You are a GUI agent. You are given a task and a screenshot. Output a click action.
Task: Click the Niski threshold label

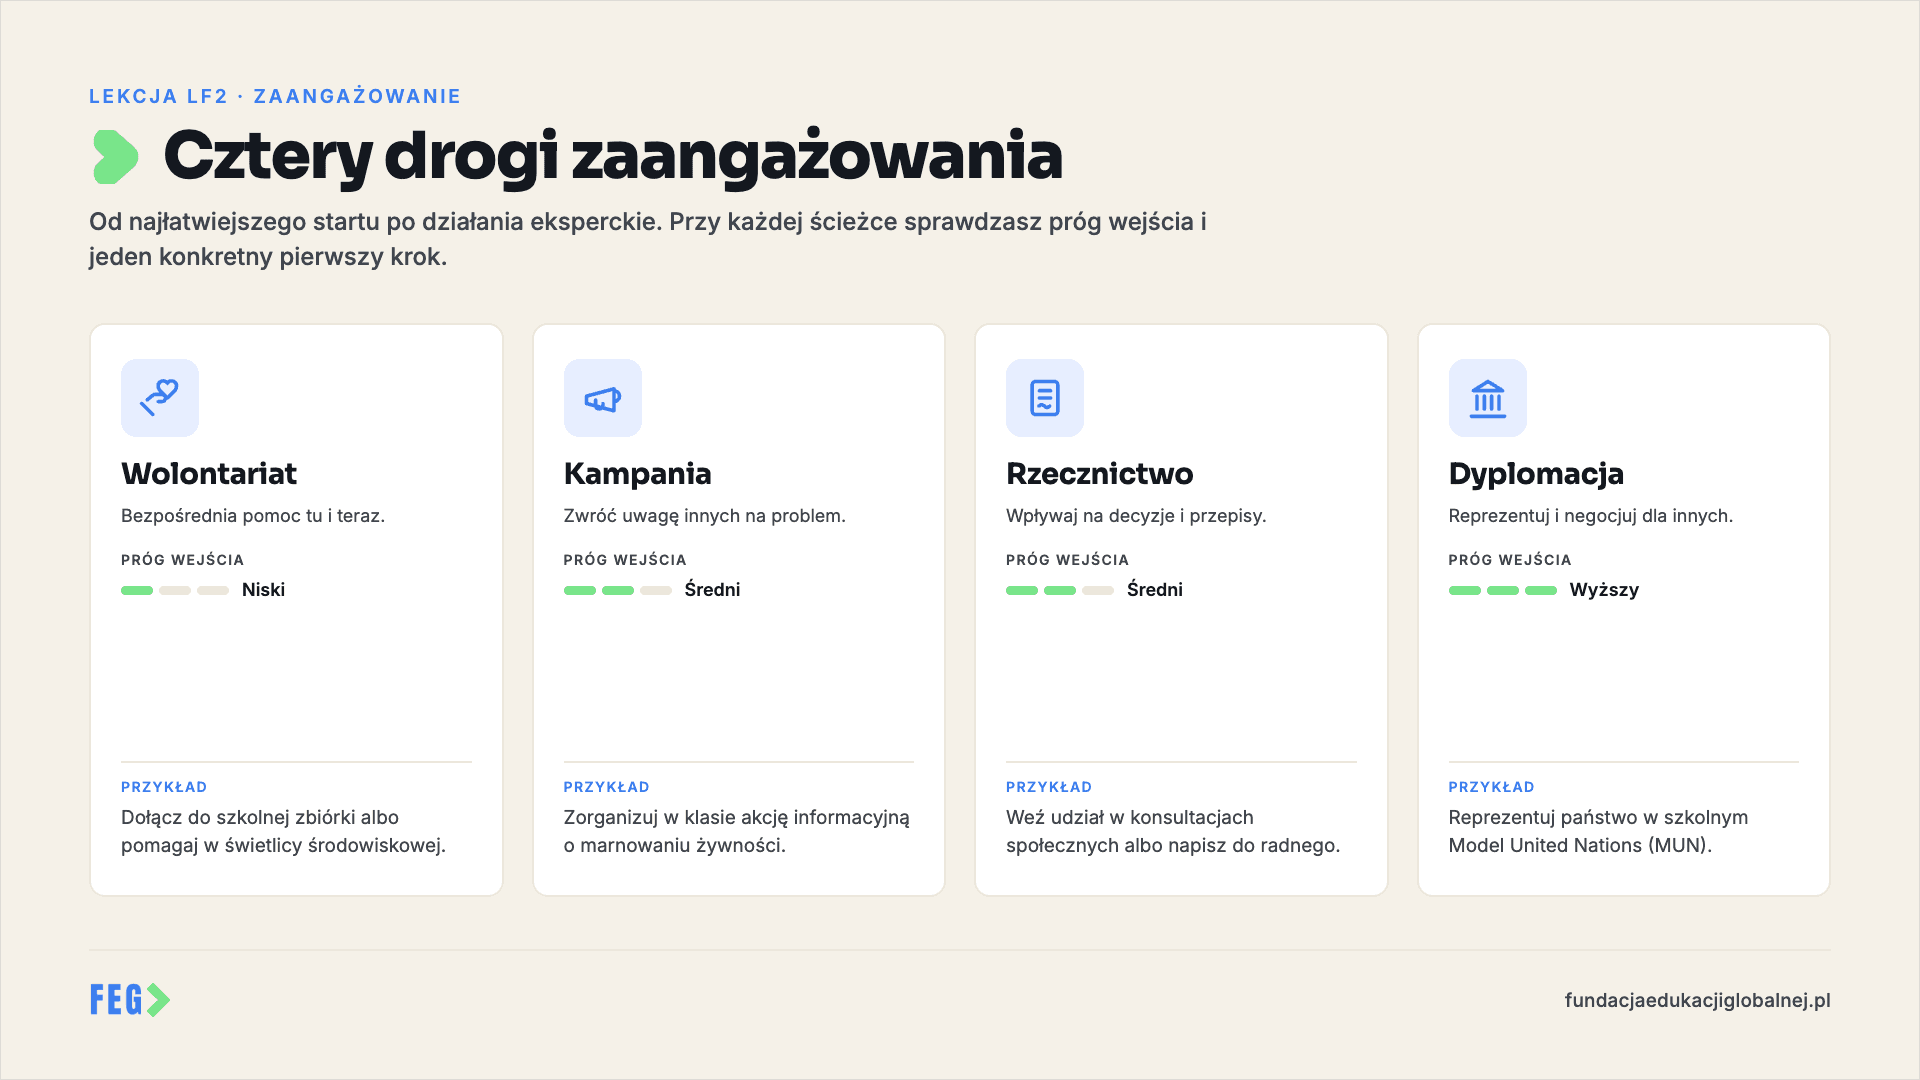[x=263, y=590]
